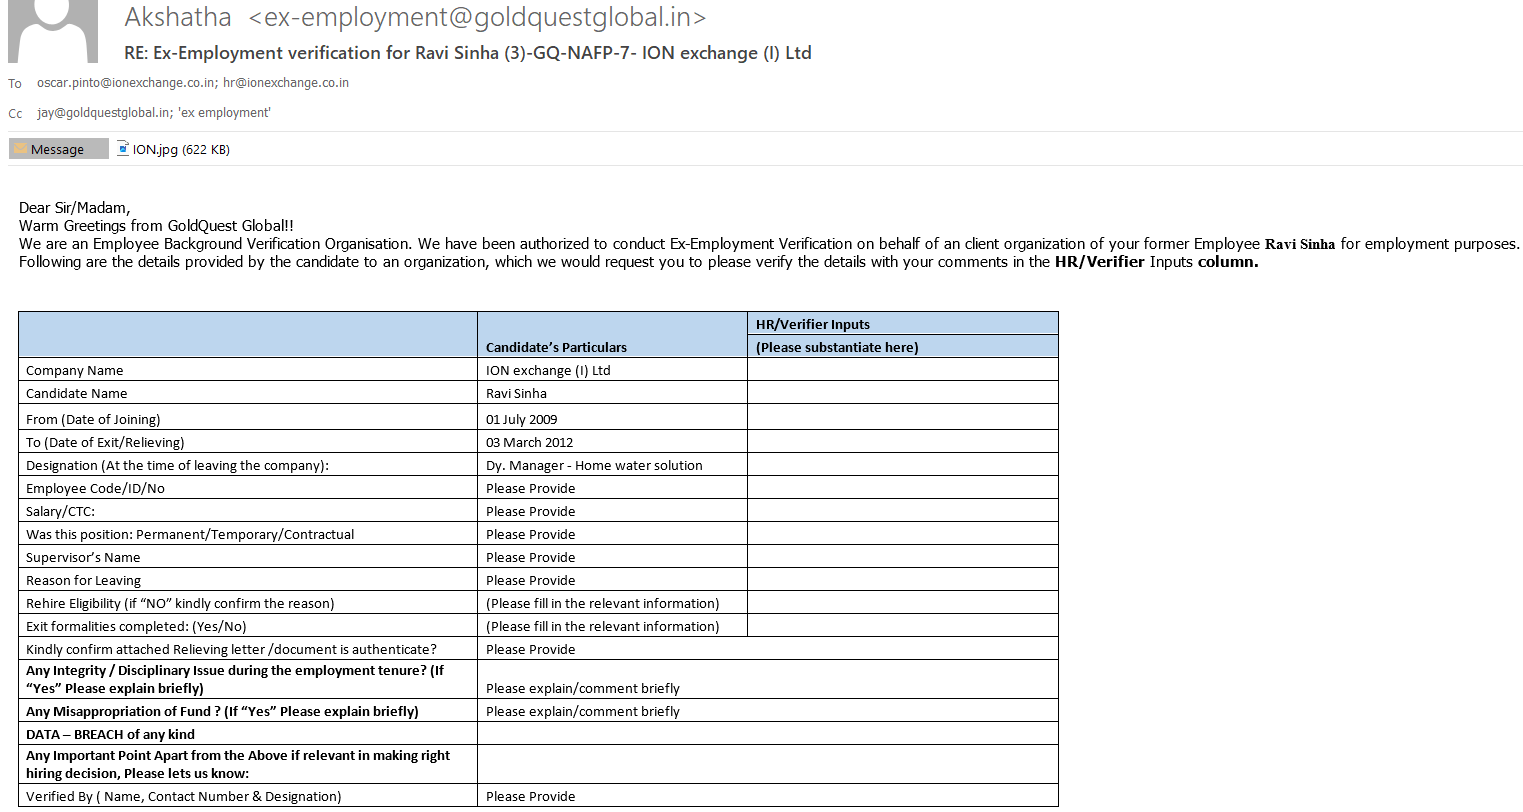Viewport: 1523px width, 812px height.
Task: Click 'Ravi Sinha' in the Candidate Name row
Action: click(516, 393)
